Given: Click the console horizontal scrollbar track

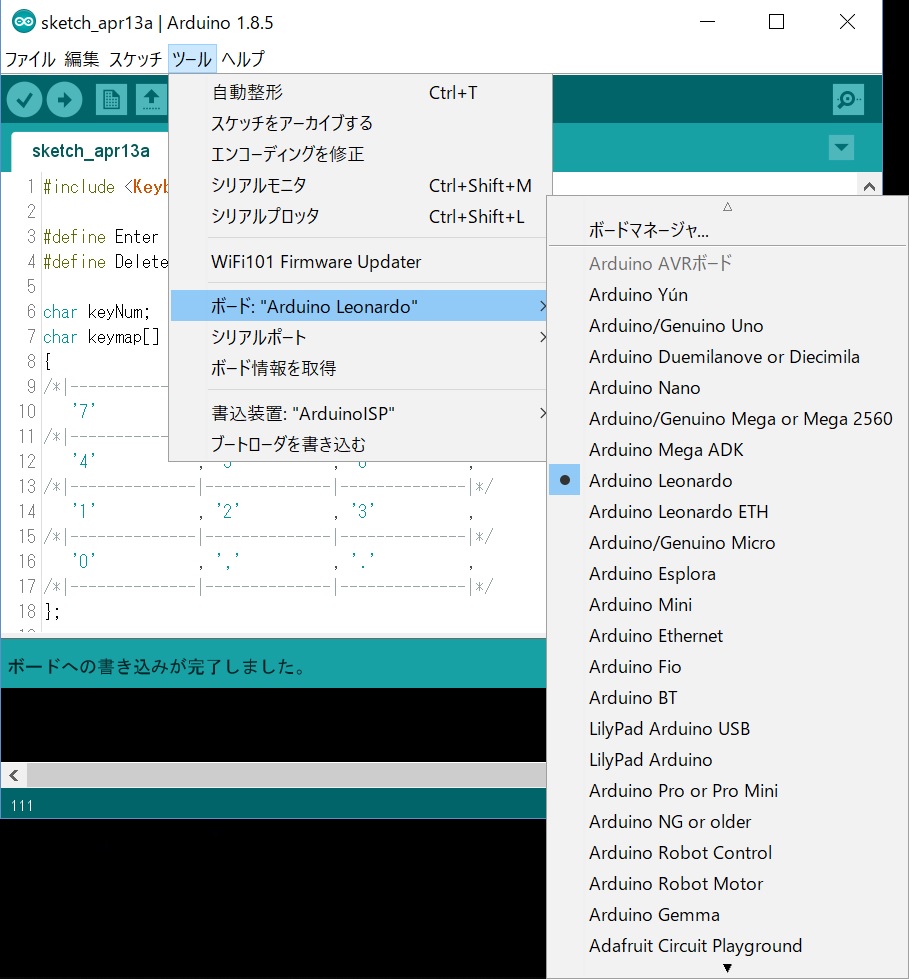Looking at the screenshot, I should pos(287,775).
